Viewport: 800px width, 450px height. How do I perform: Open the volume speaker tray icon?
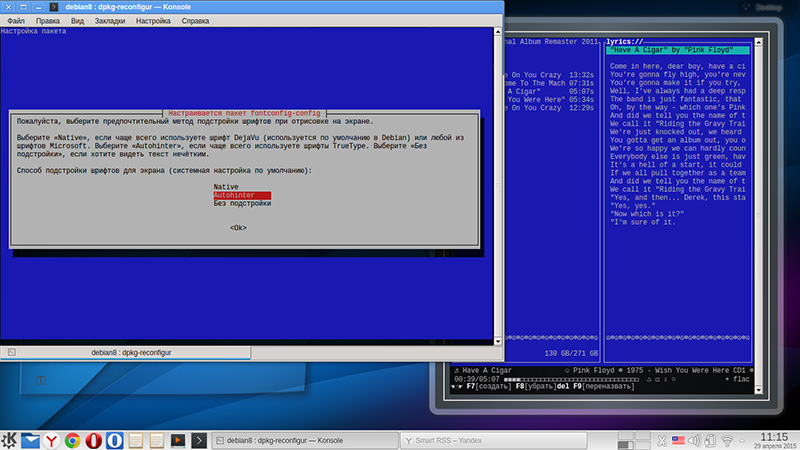click(x=694, y=440)
